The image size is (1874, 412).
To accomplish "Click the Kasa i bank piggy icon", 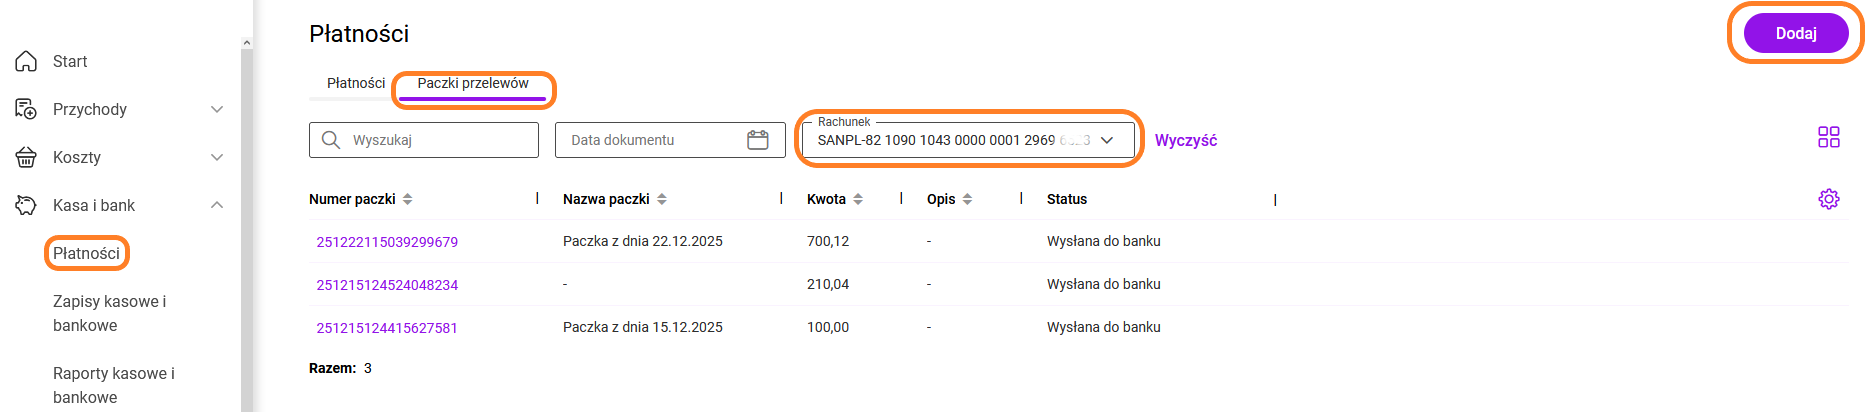I will [26, 205].
